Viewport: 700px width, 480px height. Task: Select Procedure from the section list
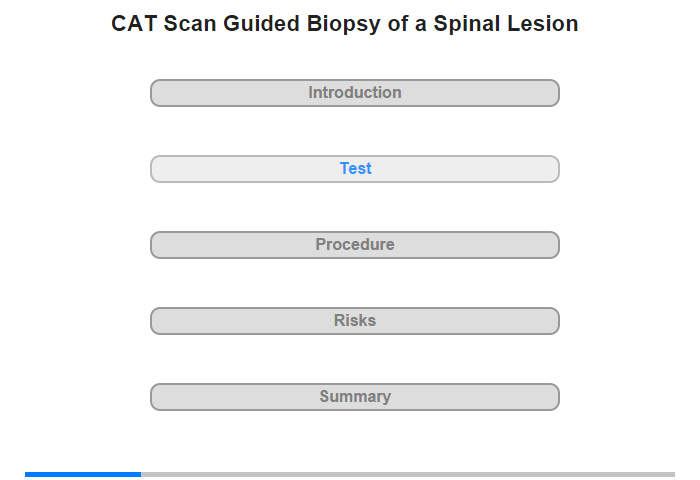[354, 245]
